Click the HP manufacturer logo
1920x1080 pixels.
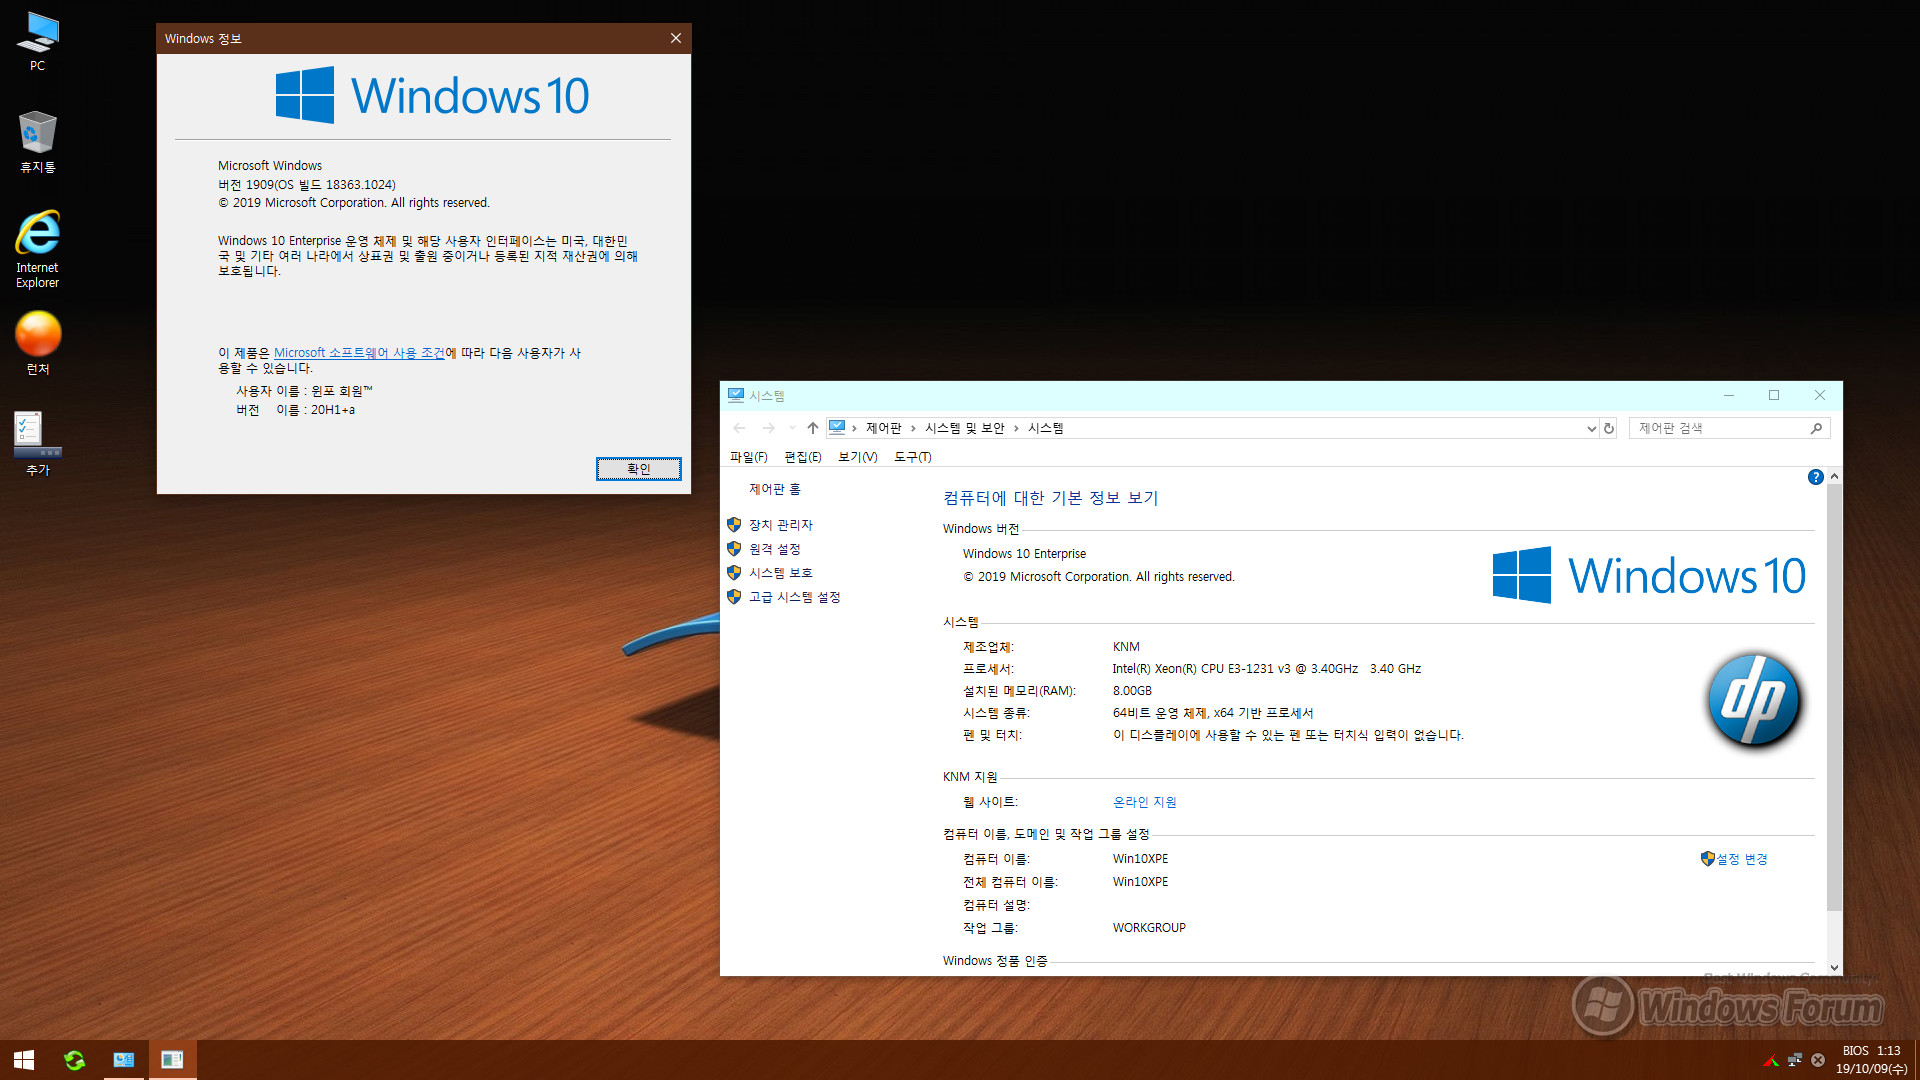[1754, 702]
